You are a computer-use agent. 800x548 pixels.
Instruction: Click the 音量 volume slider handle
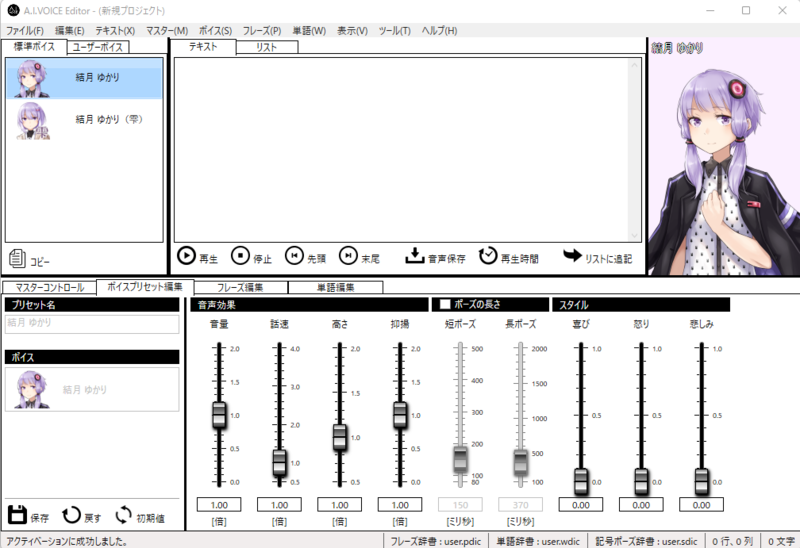[219, 415]
